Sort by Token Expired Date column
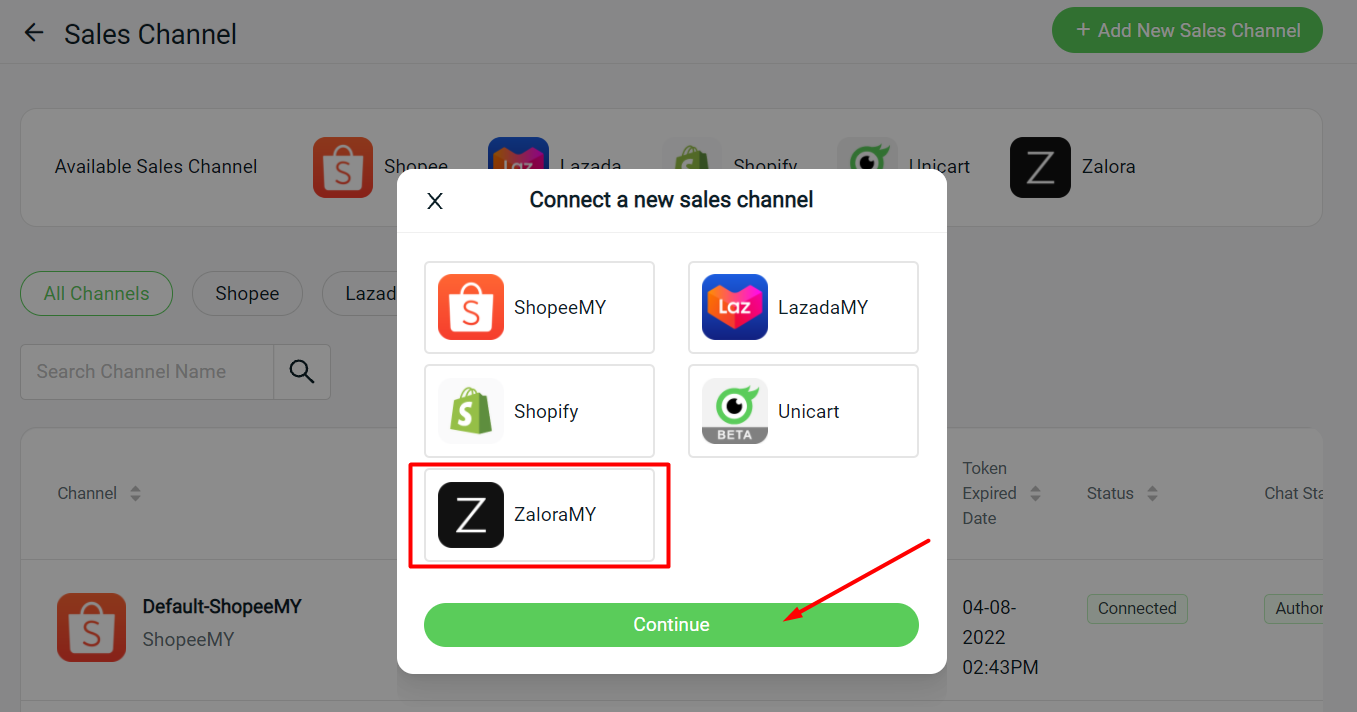1357x712 pixels. (1035, 493)
